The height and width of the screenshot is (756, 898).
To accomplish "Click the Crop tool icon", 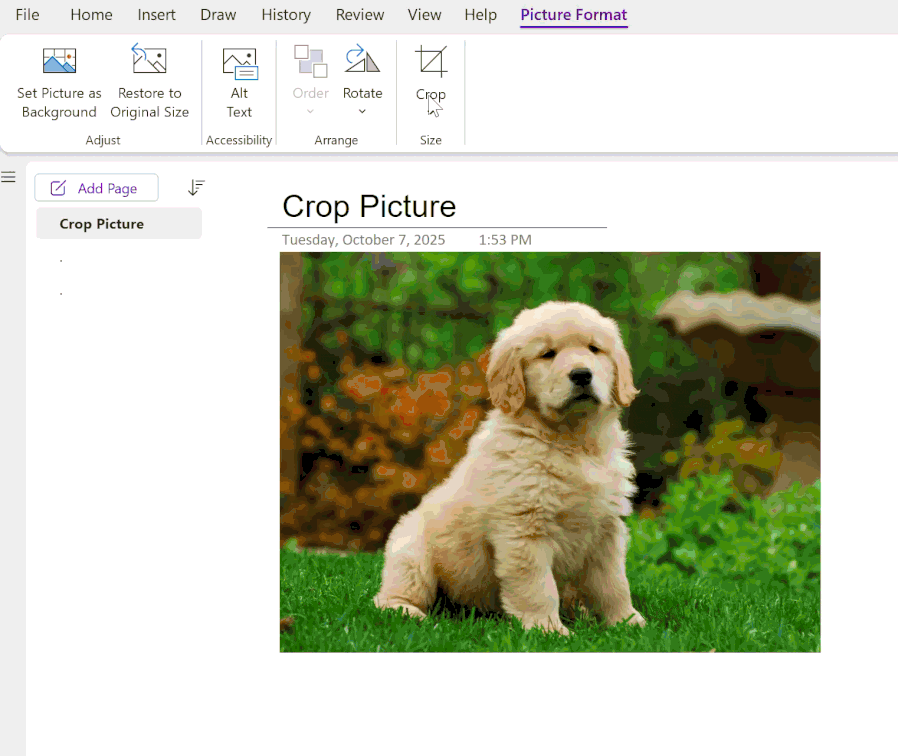I will (431, 60).
